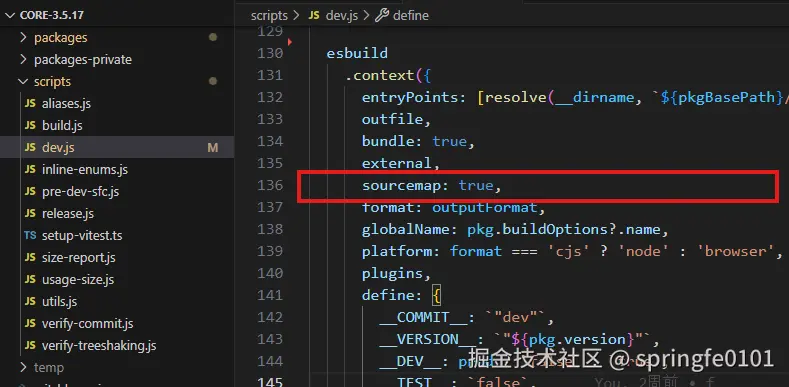
Task: Open usage-size.js file
Action: [77, 279]
